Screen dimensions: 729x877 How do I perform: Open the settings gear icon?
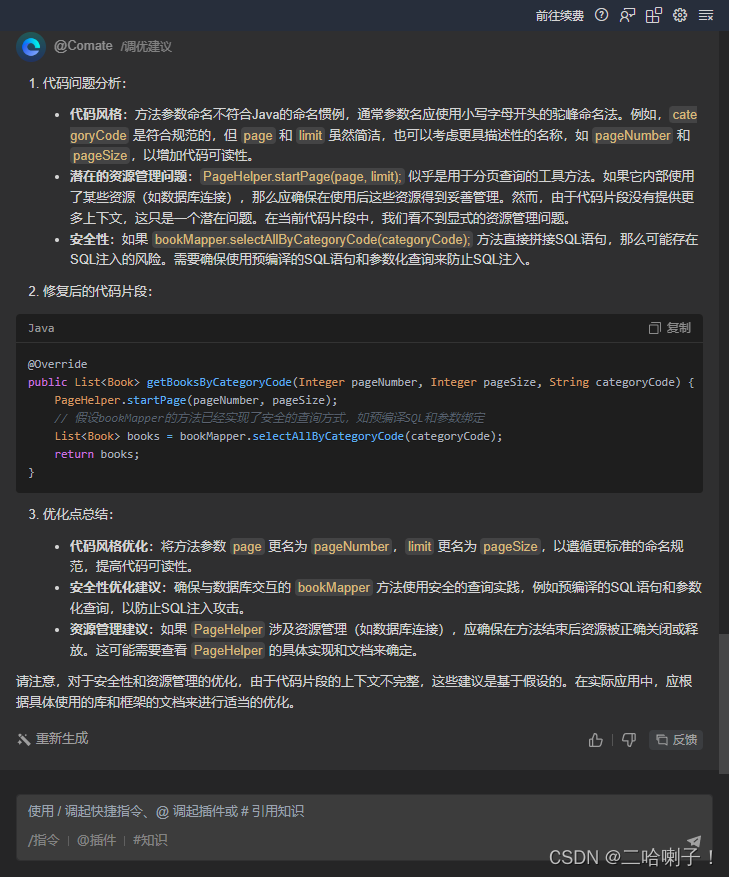coord(680,15)
